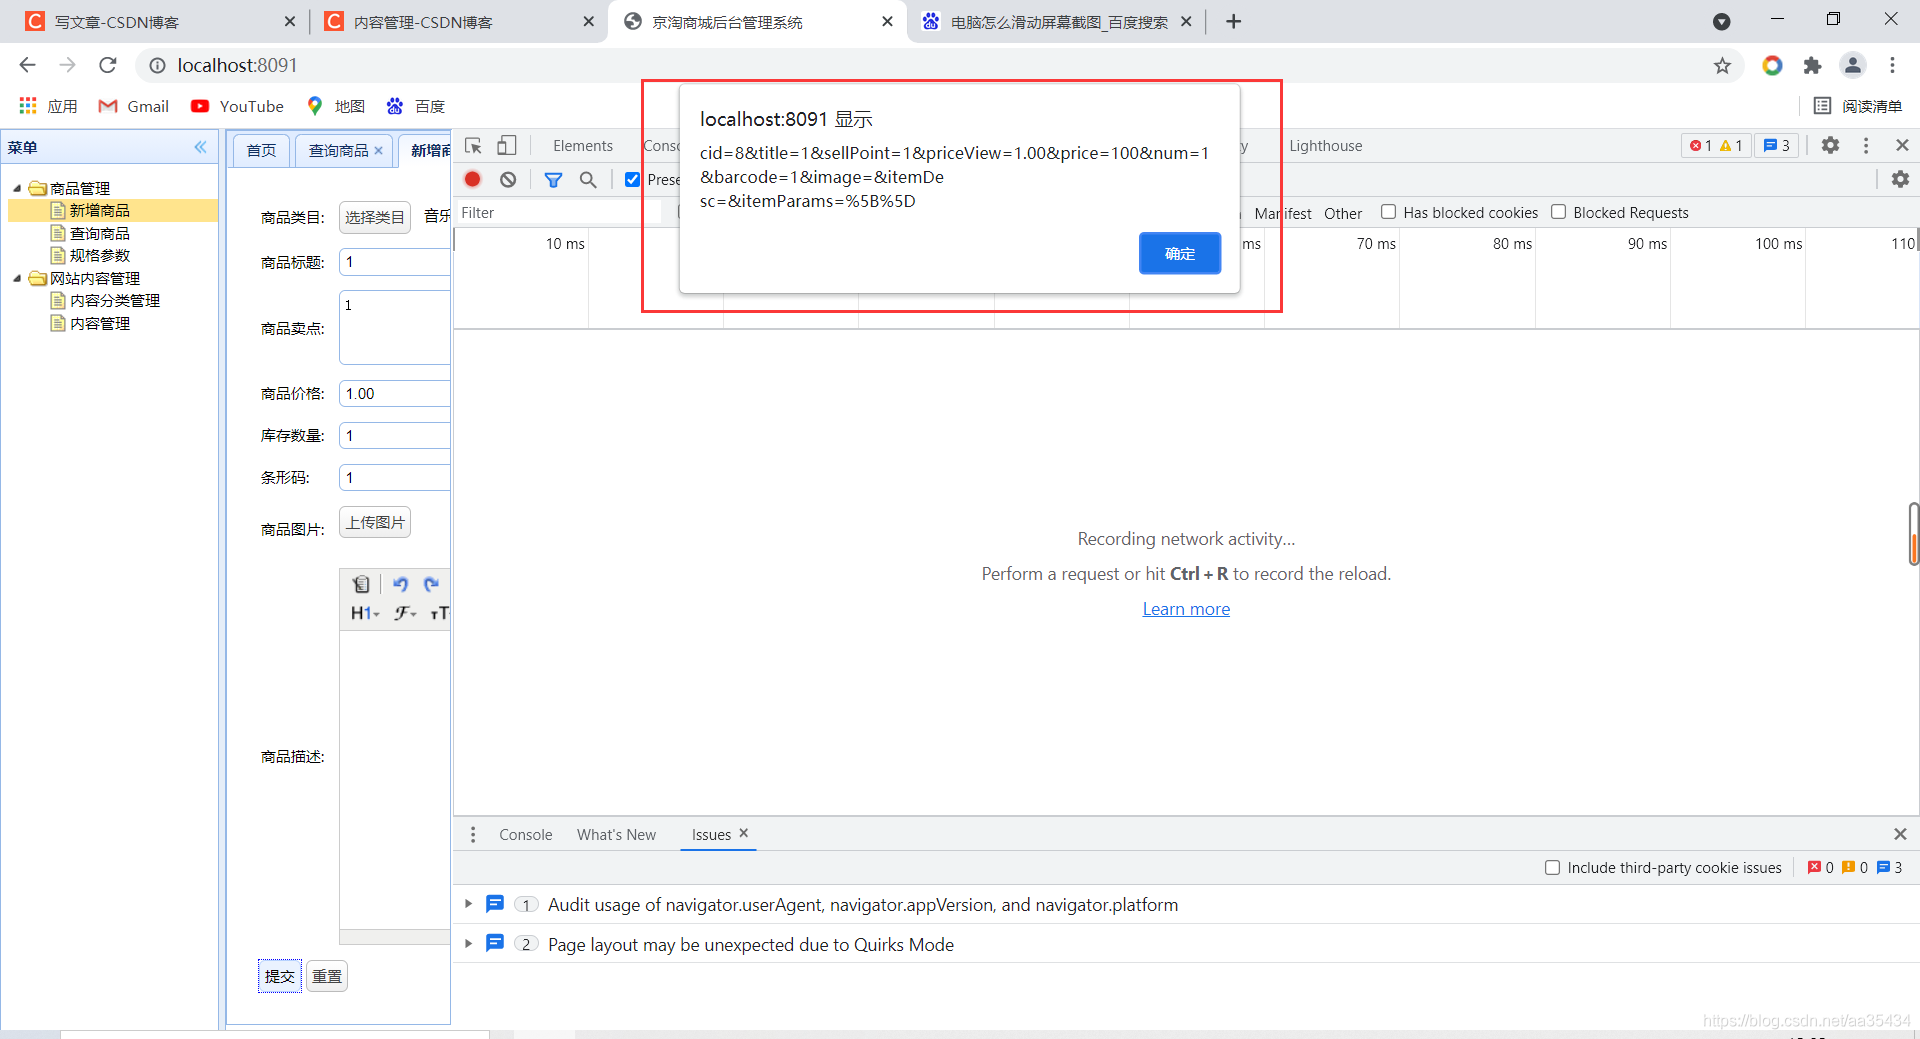Screen dimensions: 1920x1039
Task: Toggle the network filter funnel icon
Action: point(553,179)
